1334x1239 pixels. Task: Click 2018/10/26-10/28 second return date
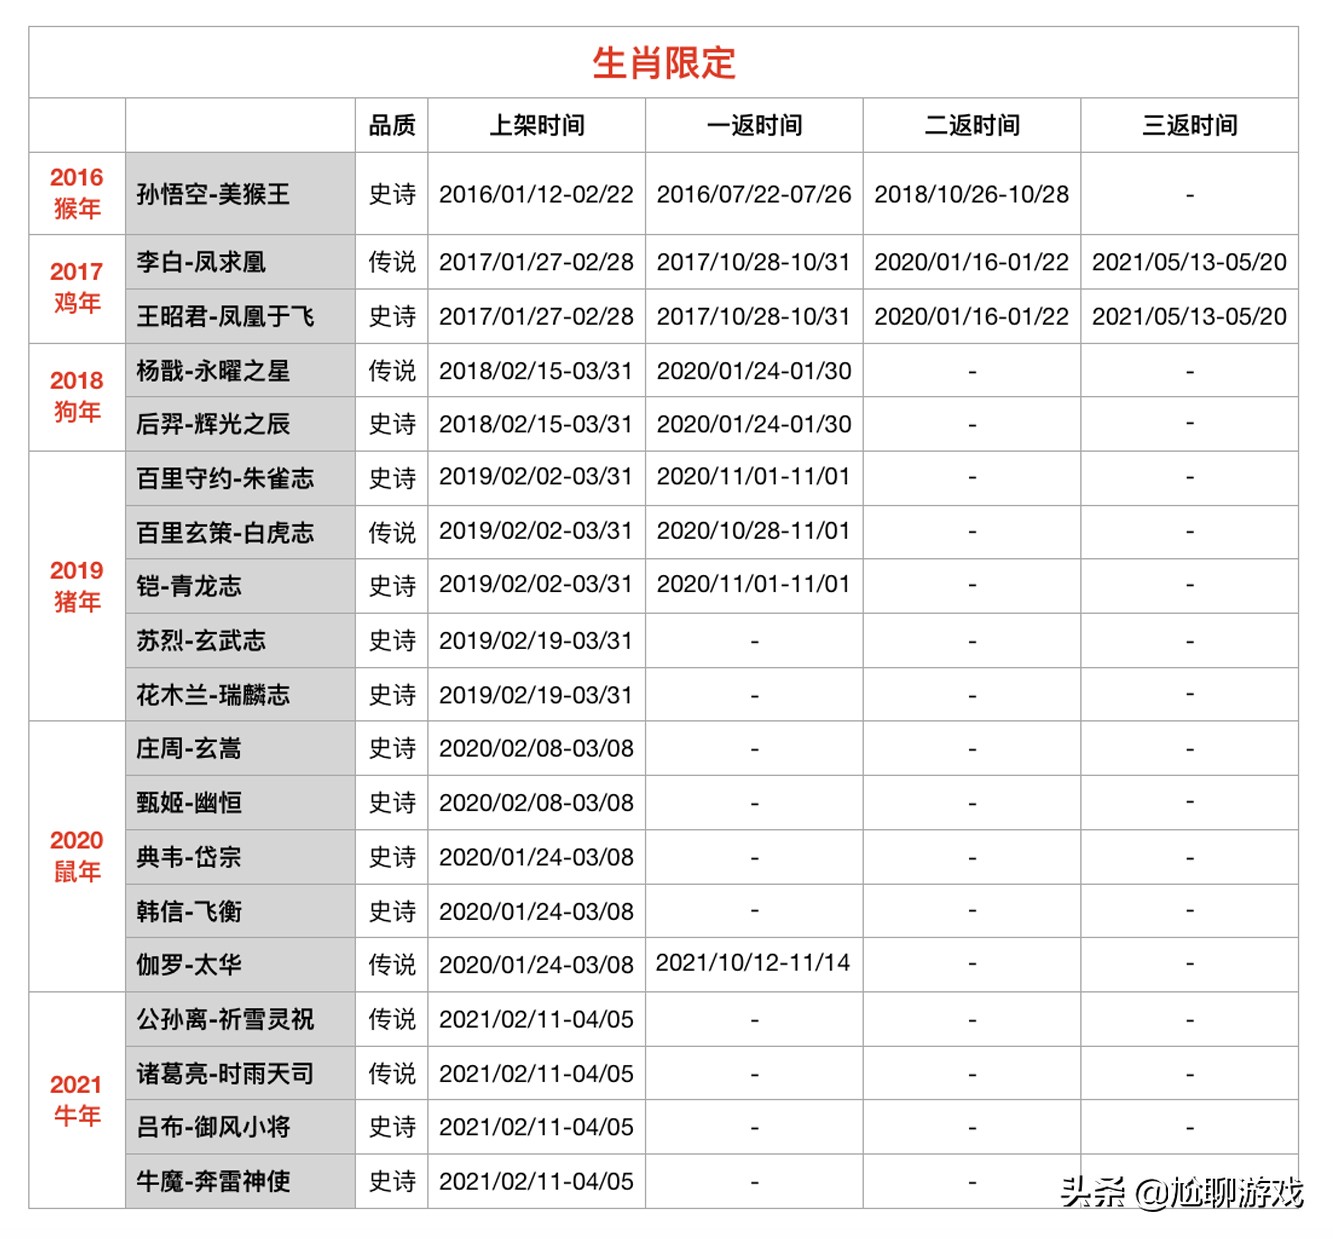pos(972,194)
